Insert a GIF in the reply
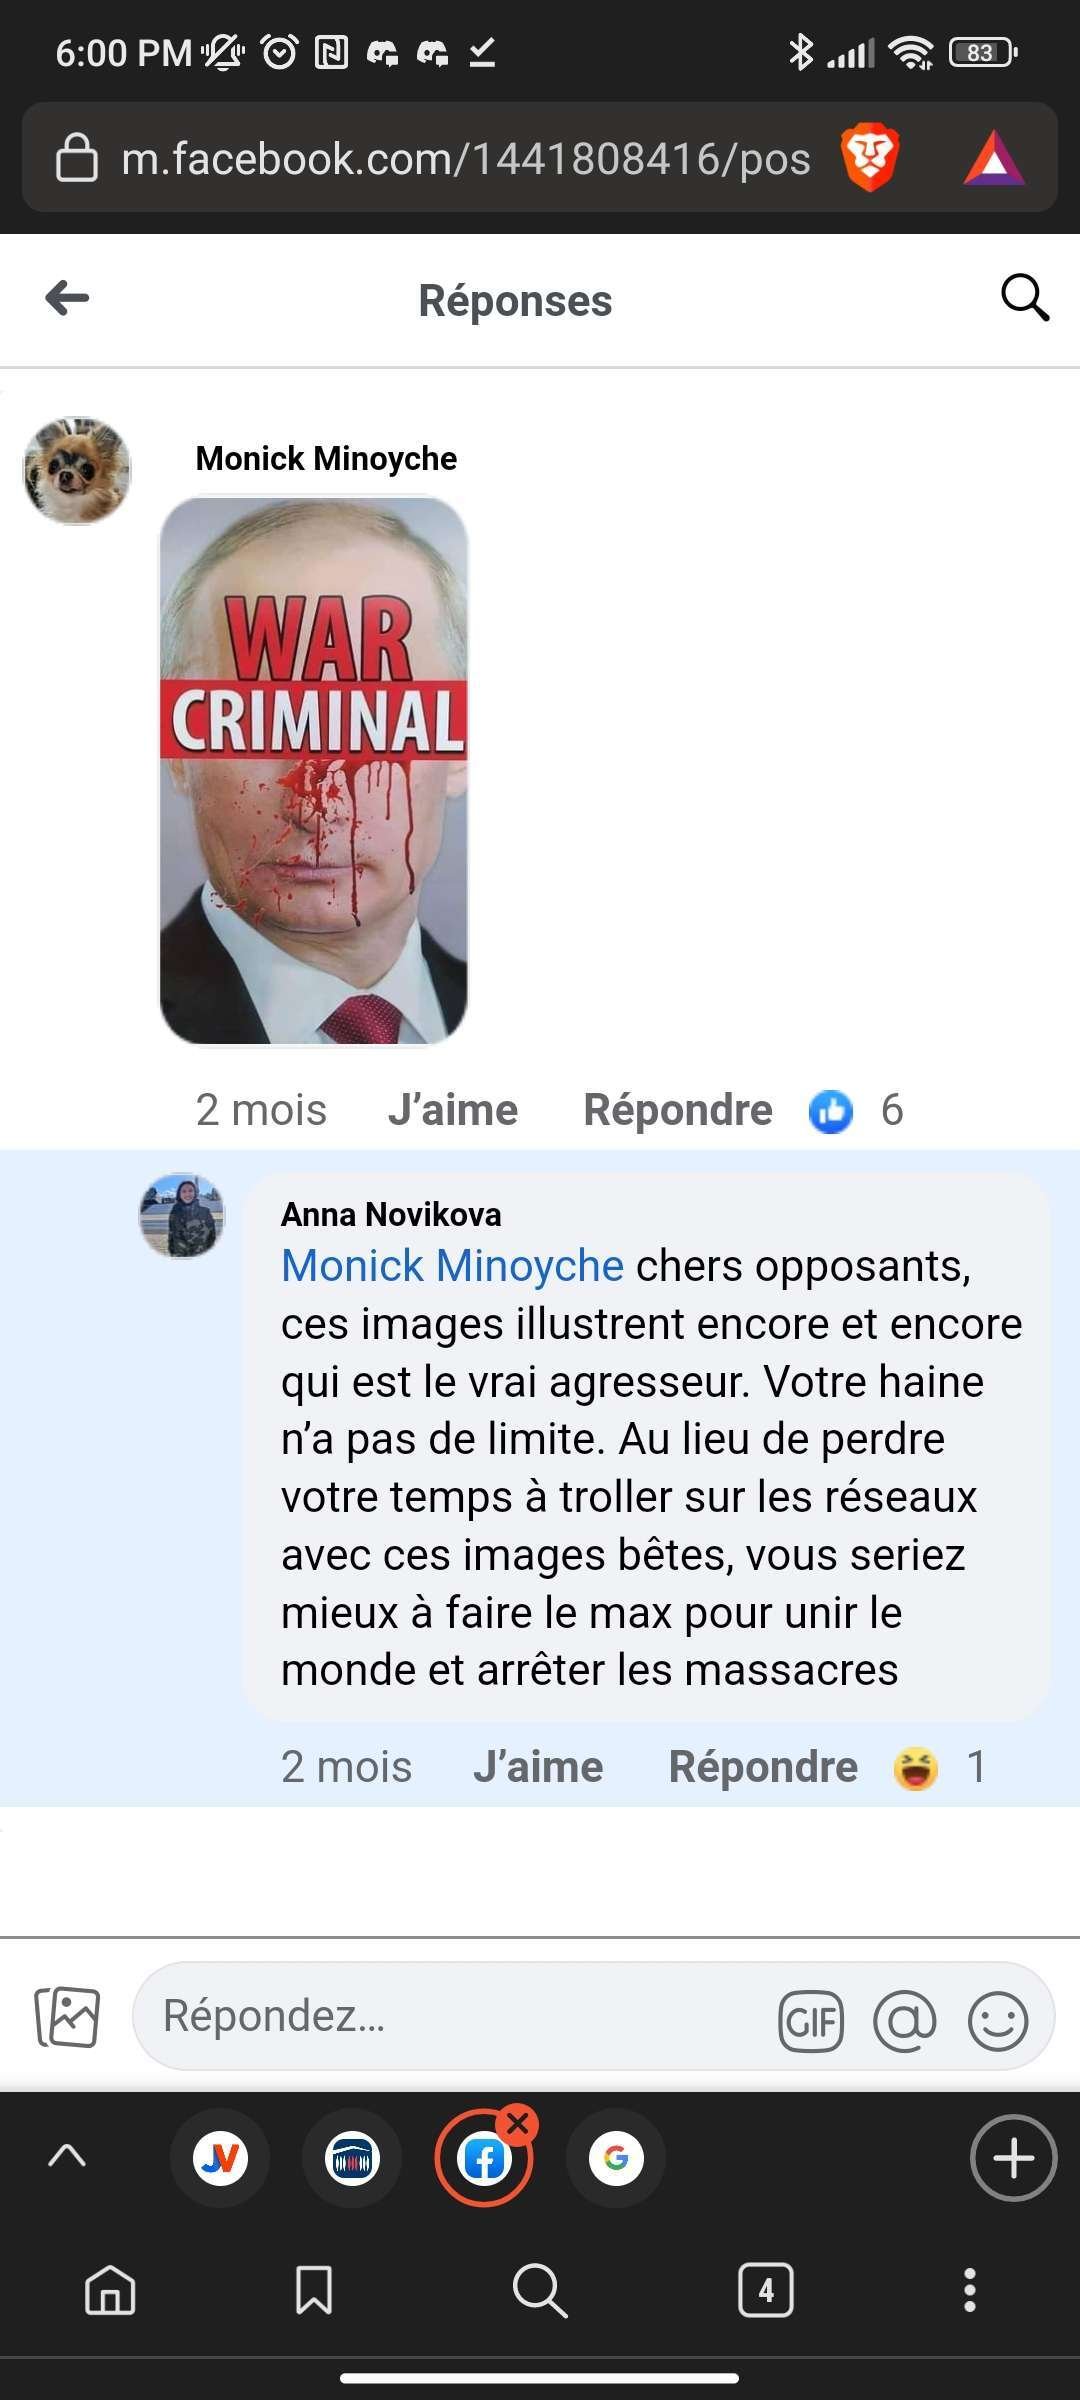Screen dimensions: 1080x2400 [x=810, y=2021]
